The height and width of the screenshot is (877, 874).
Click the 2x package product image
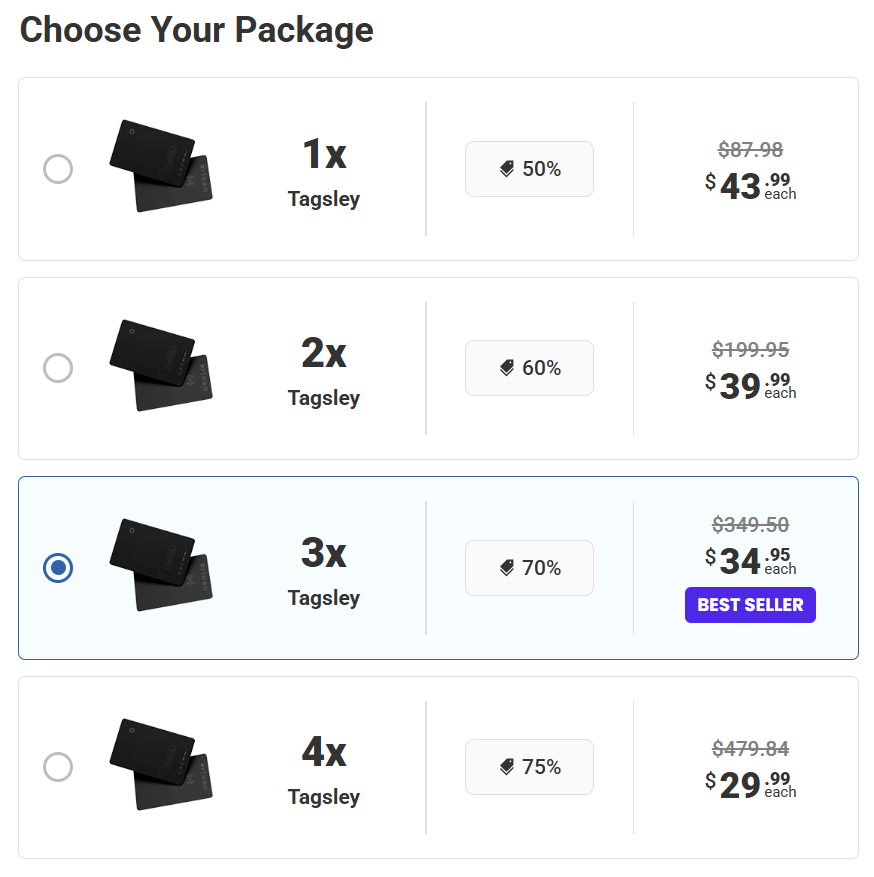[x=161, y=365]
